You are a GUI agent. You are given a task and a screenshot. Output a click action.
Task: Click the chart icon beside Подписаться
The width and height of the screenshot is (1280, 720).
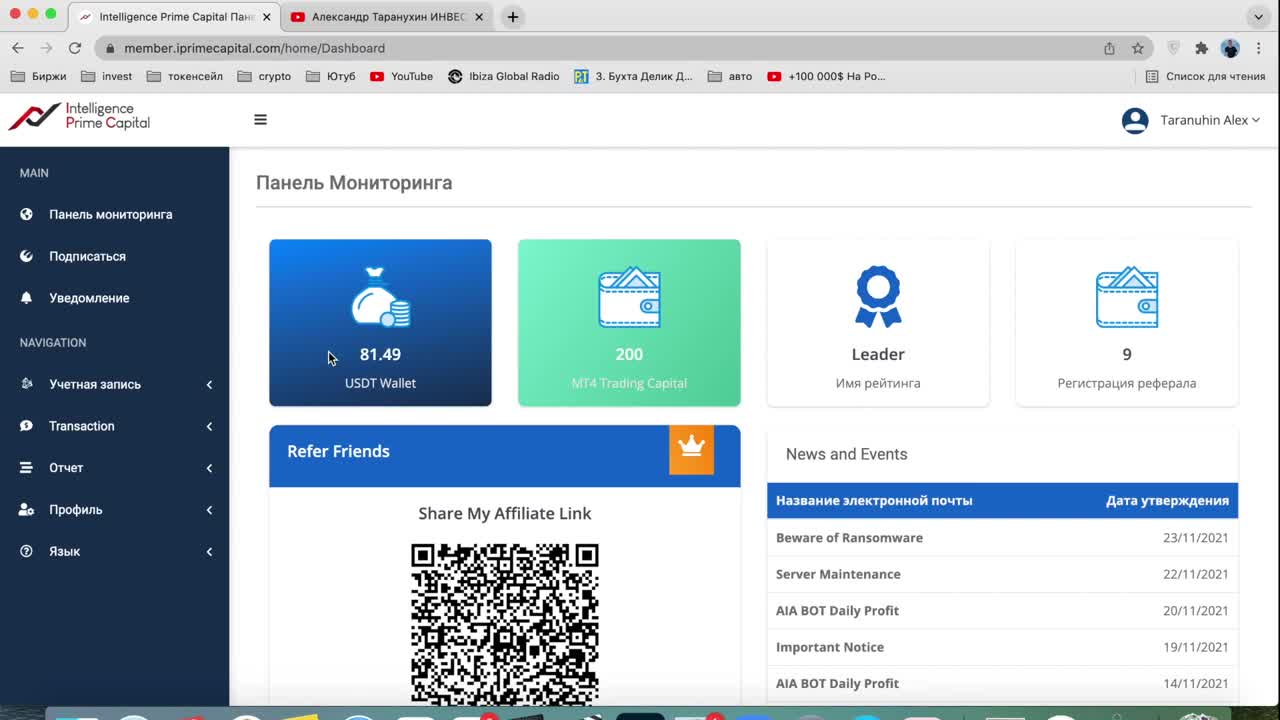[27, 256]
